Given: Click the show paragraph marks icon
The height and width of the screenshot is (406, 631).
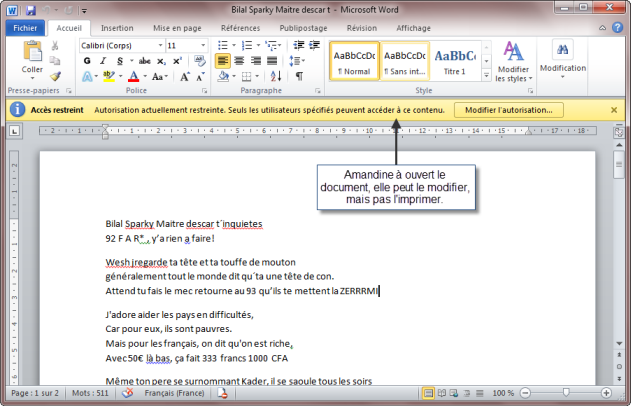Looking at the screenshot, I should tap(299, 76).
